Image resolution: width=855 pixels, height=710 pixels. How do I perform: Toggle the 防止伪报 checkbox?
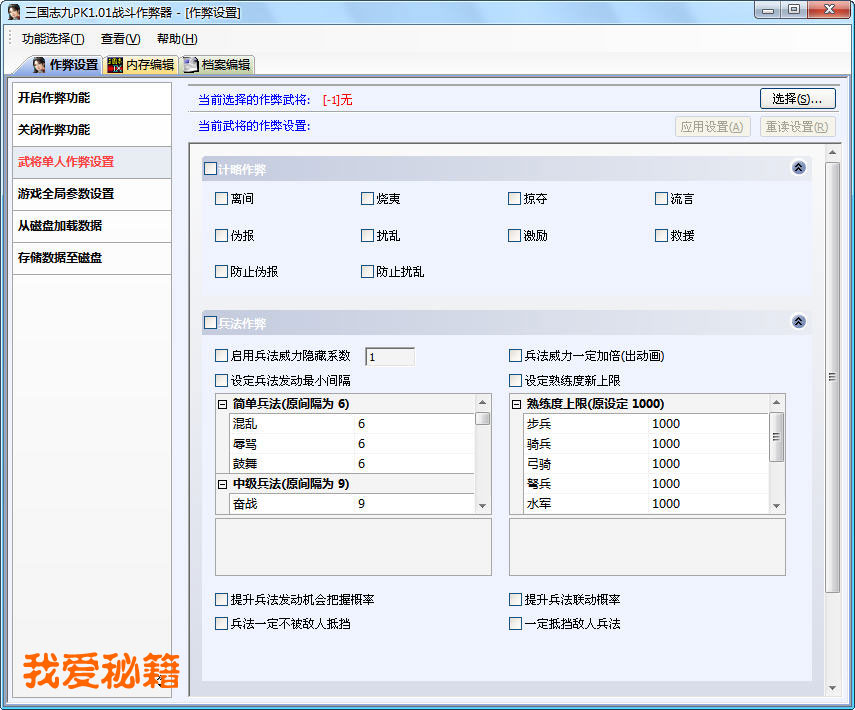point(222,271)
